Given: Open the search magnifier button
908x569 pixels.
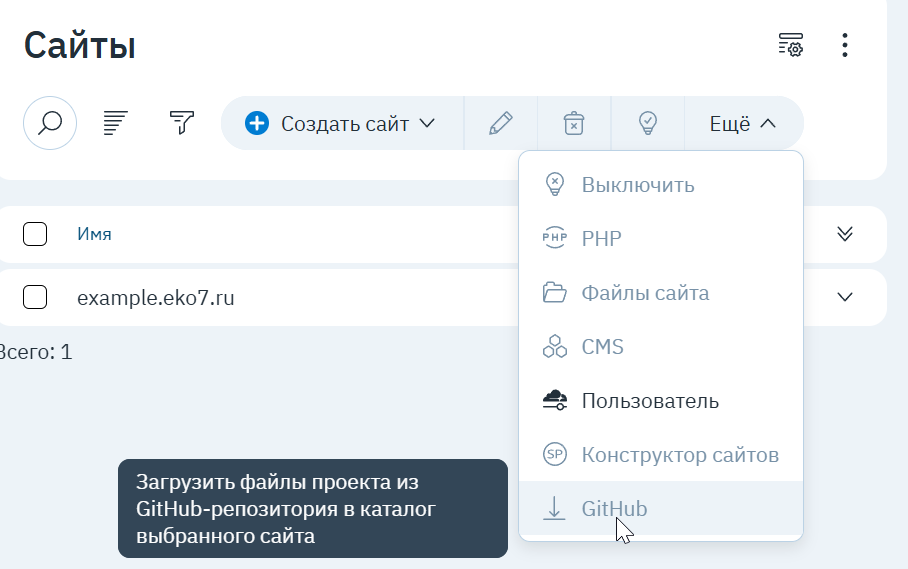Looking at the screenshot, I should coord(50,123).
